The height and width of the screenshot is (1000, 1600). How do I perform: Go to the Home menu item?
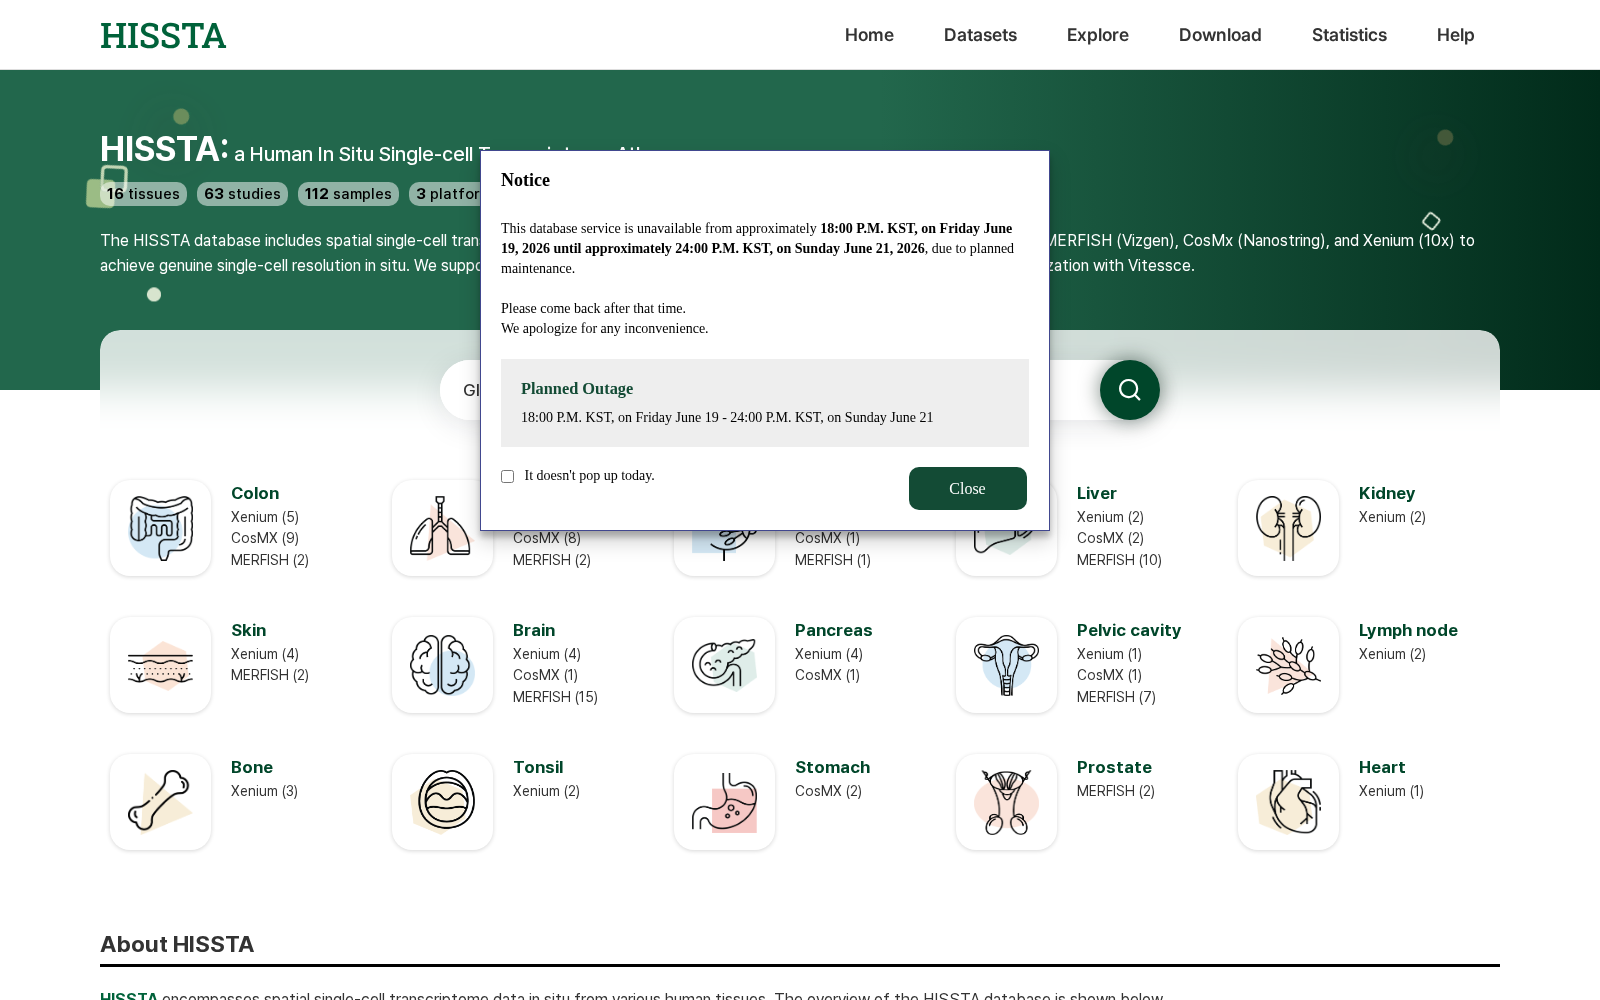[x=869, y=35]
